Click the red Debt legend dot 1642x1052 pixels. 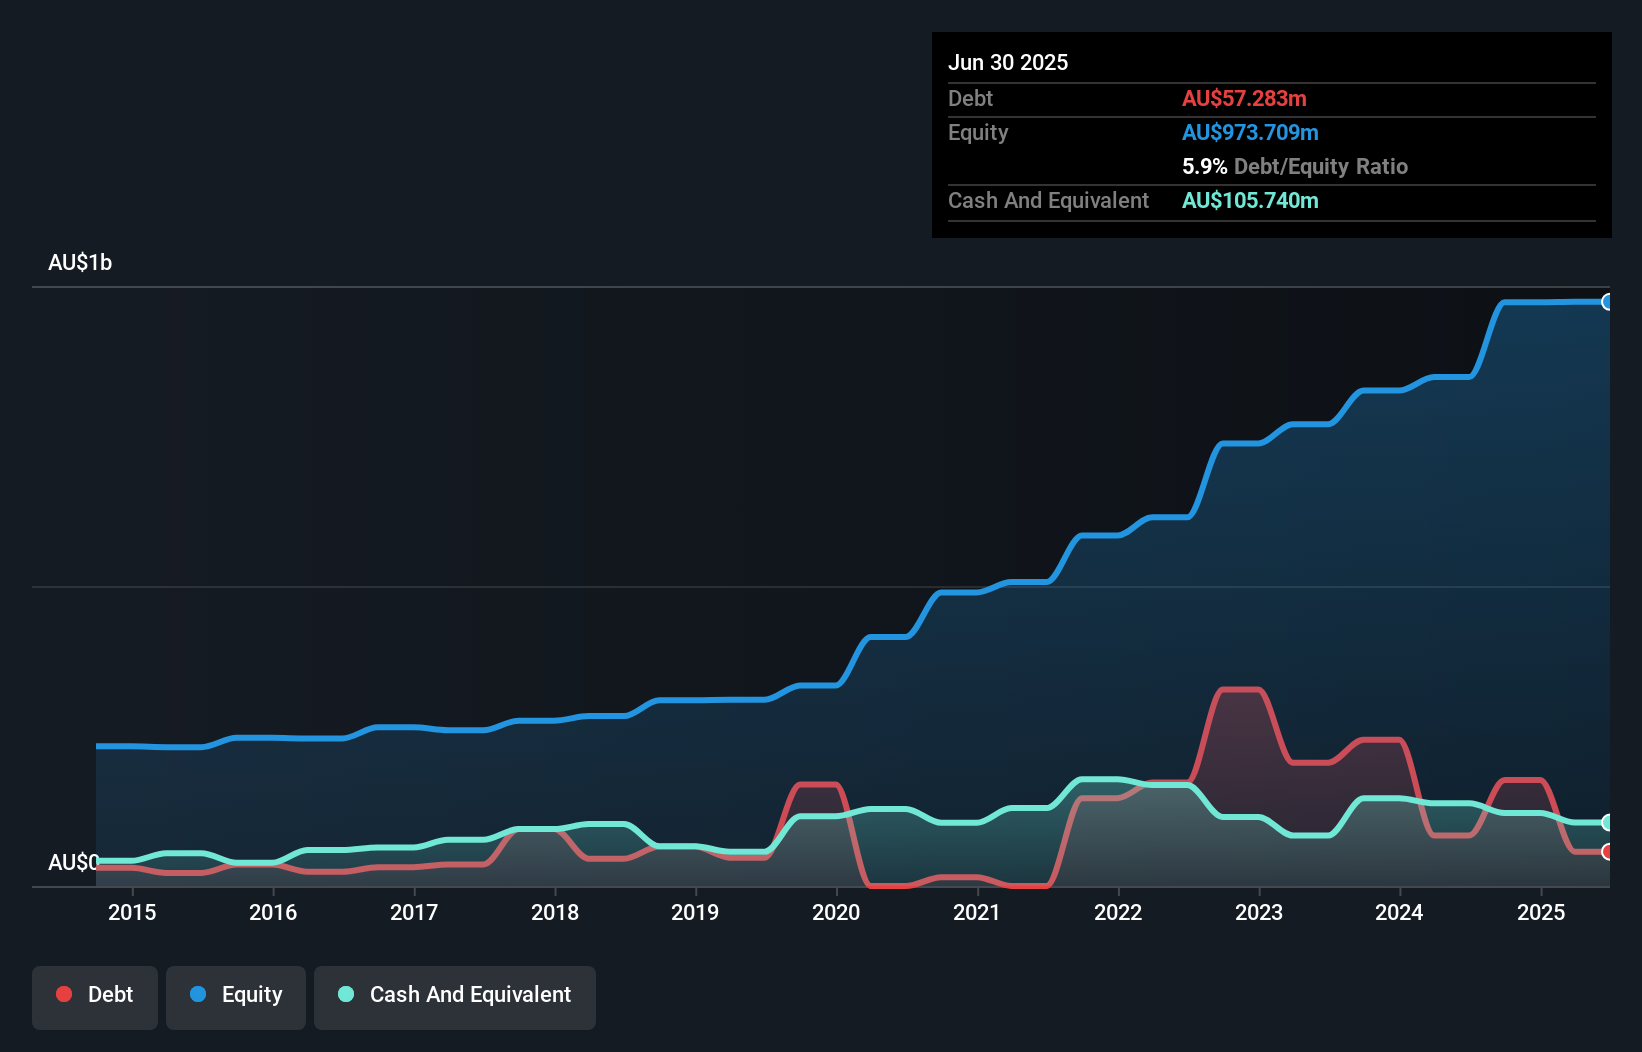point(64,994)
